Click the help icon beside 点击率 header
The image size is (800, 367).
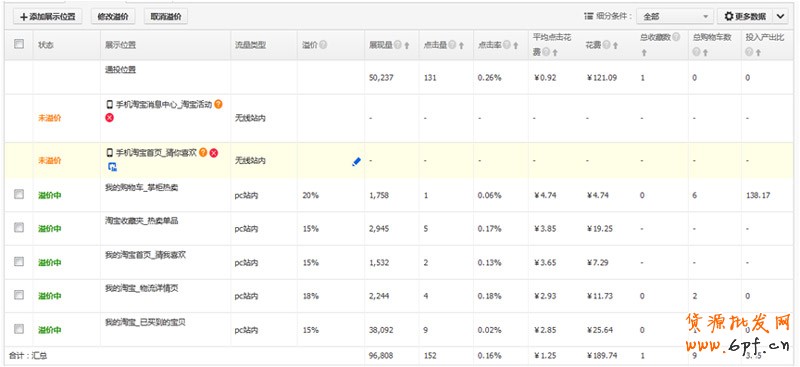pyautogui.click(x=507, y=45)
